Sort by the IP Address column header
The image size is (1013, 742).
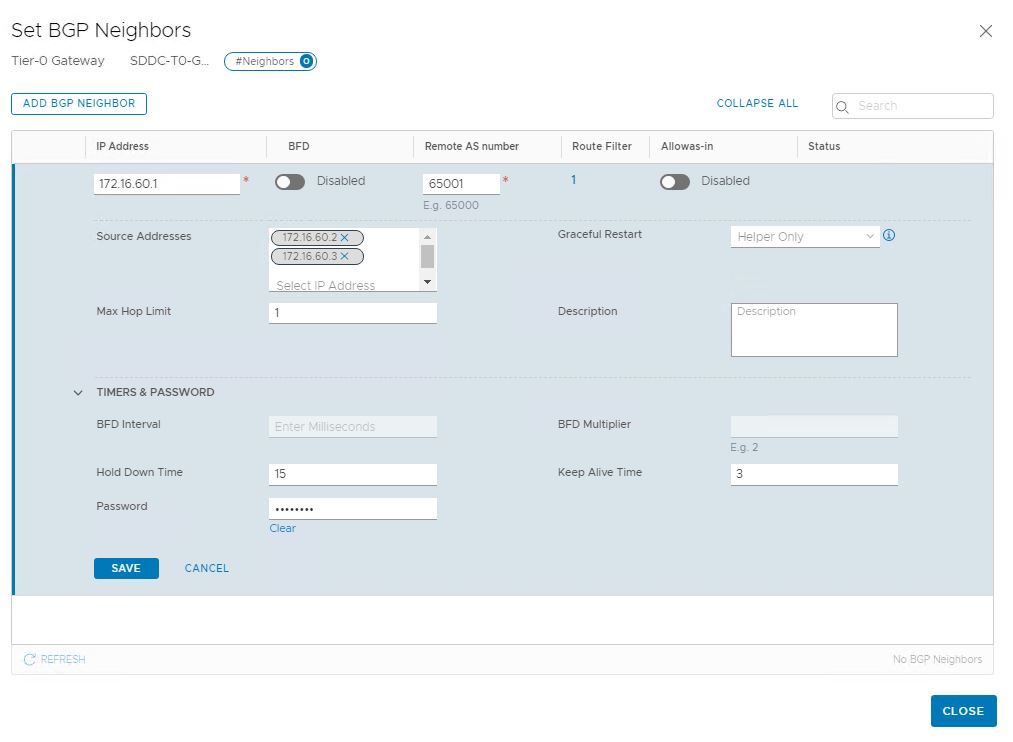(122, 146)
